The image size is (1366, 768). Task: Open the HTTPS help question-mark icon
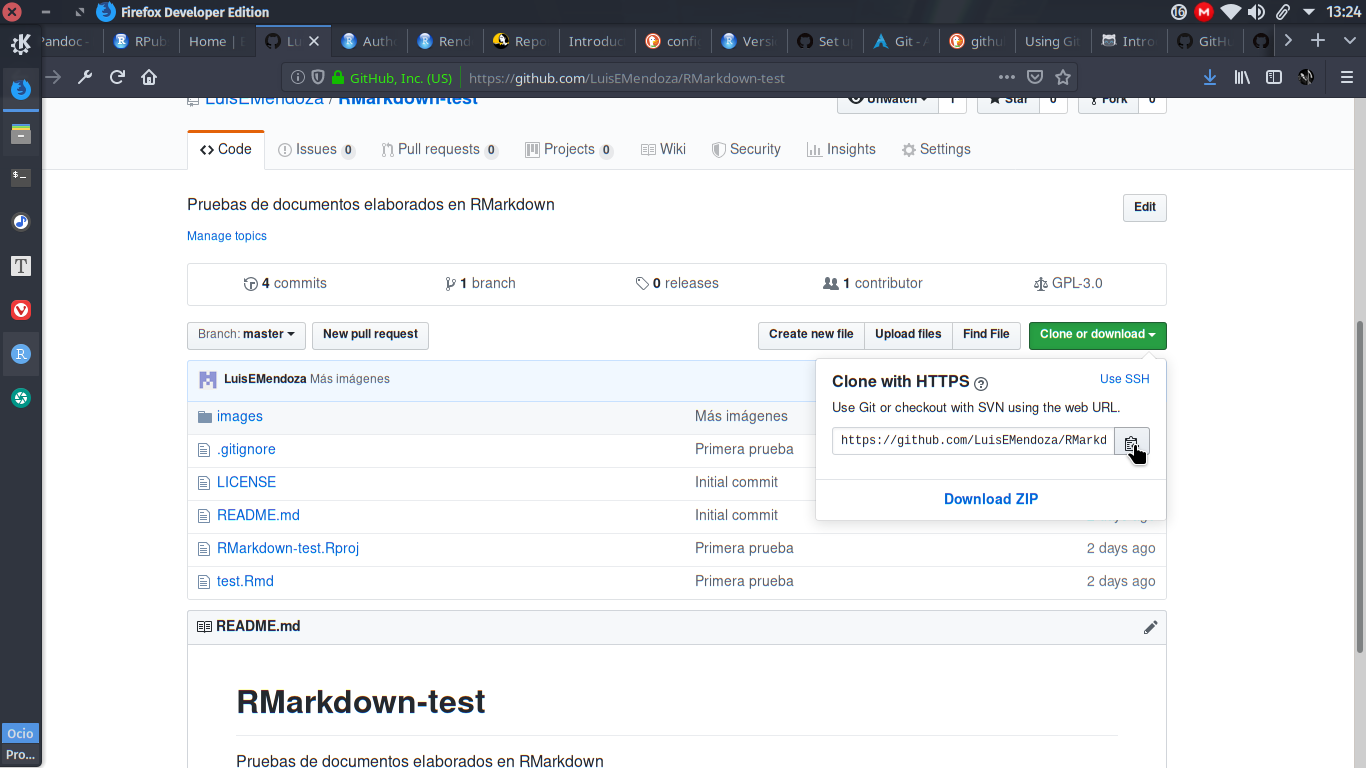pyautogui.click(x=981, y=383)
